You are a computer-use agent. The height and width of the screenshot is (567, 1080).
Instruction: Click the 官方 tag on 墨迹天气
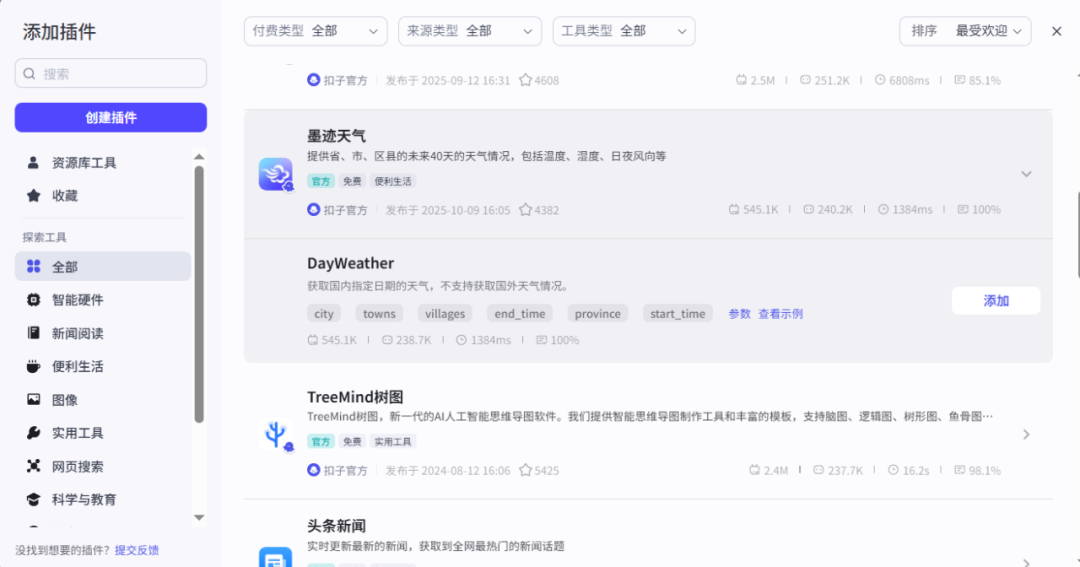[x=321, y=181]
